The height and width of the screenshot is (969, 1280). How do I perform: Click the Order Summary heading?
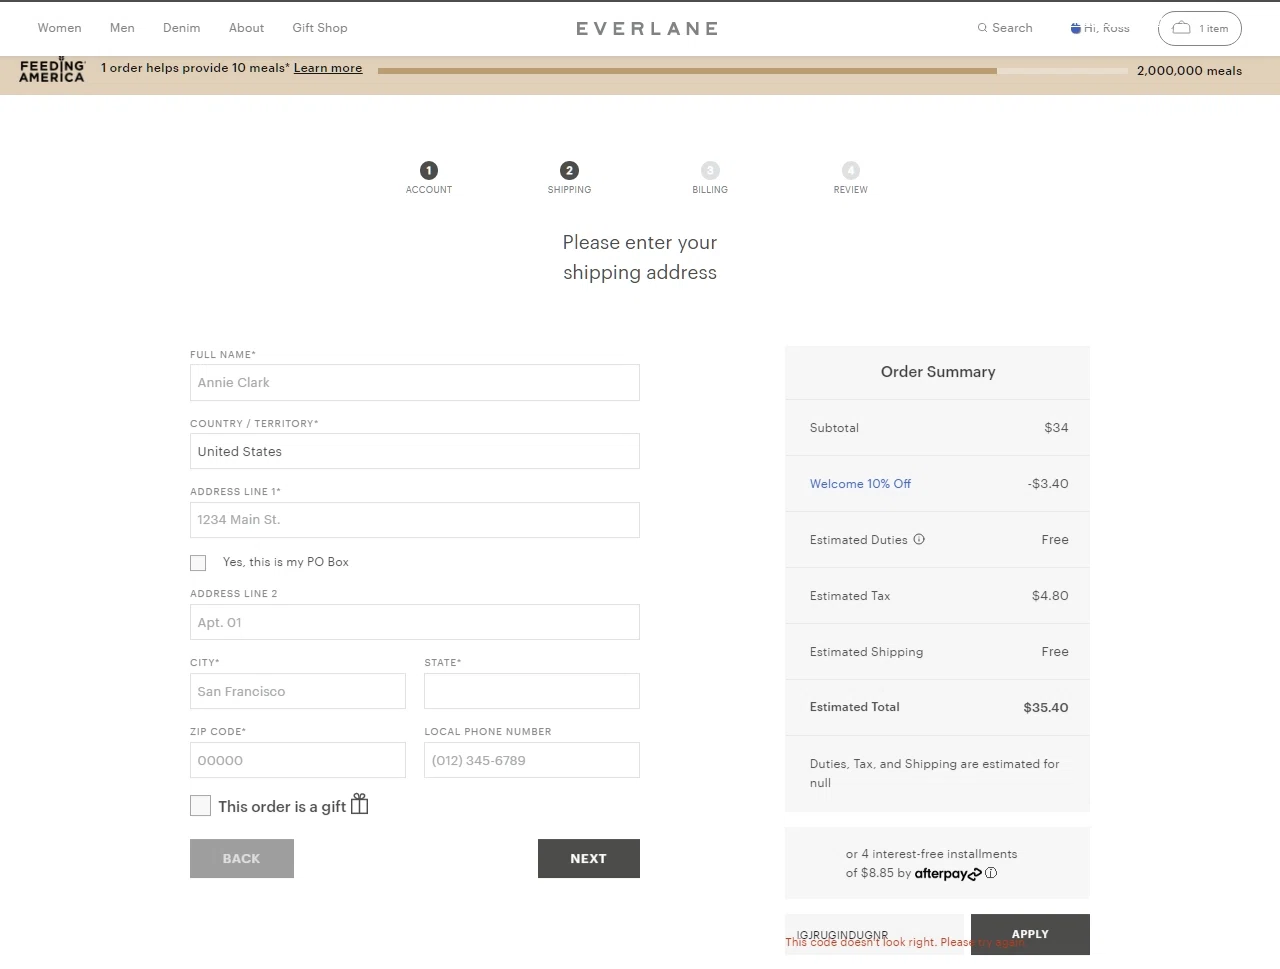pyautogui.click(x=938, y=372)
